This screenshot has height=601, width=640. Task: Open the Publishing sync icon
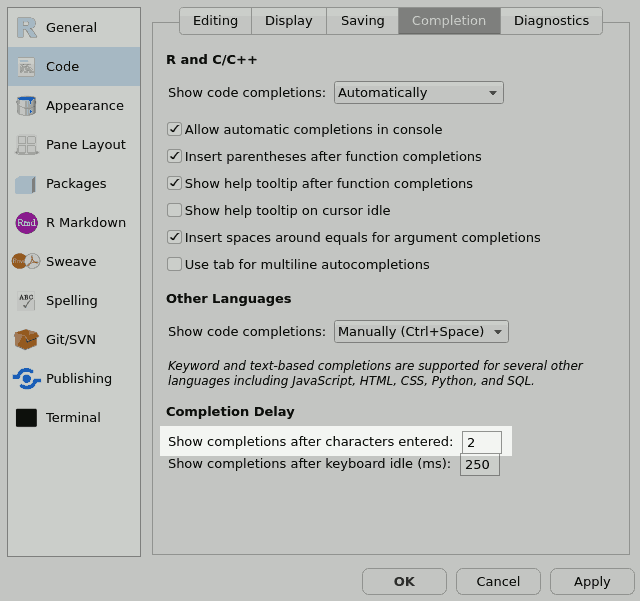pos(26,379)
